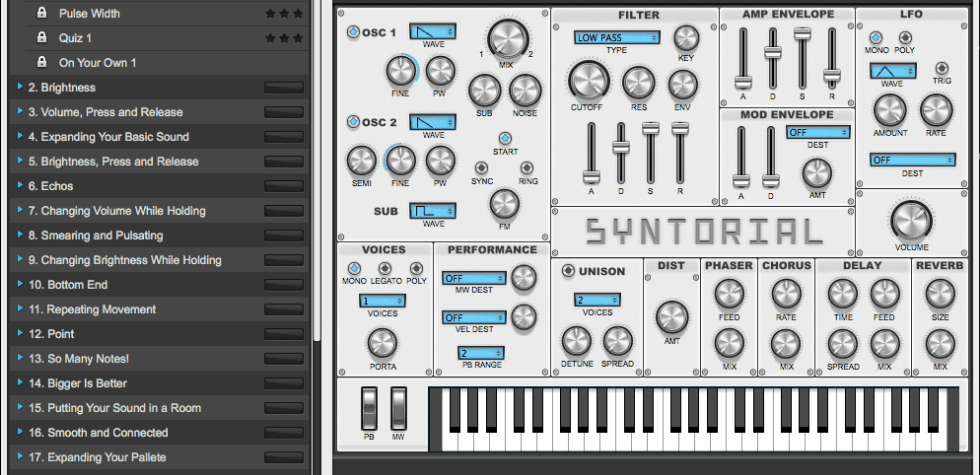Click the SUB level knob
The height and width of the screenshot is (475, 980).
(x=484, y=91)
